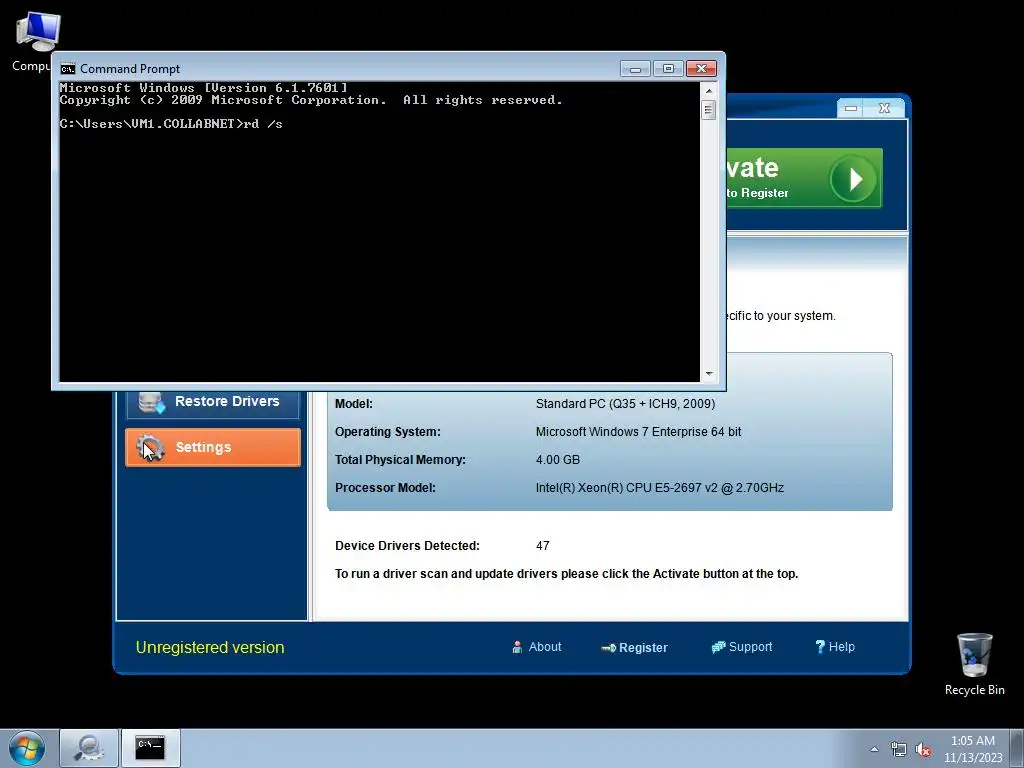Screen dimensions: 1024x768
Task: Close the driver utility window with X
Action: (884, 108)
